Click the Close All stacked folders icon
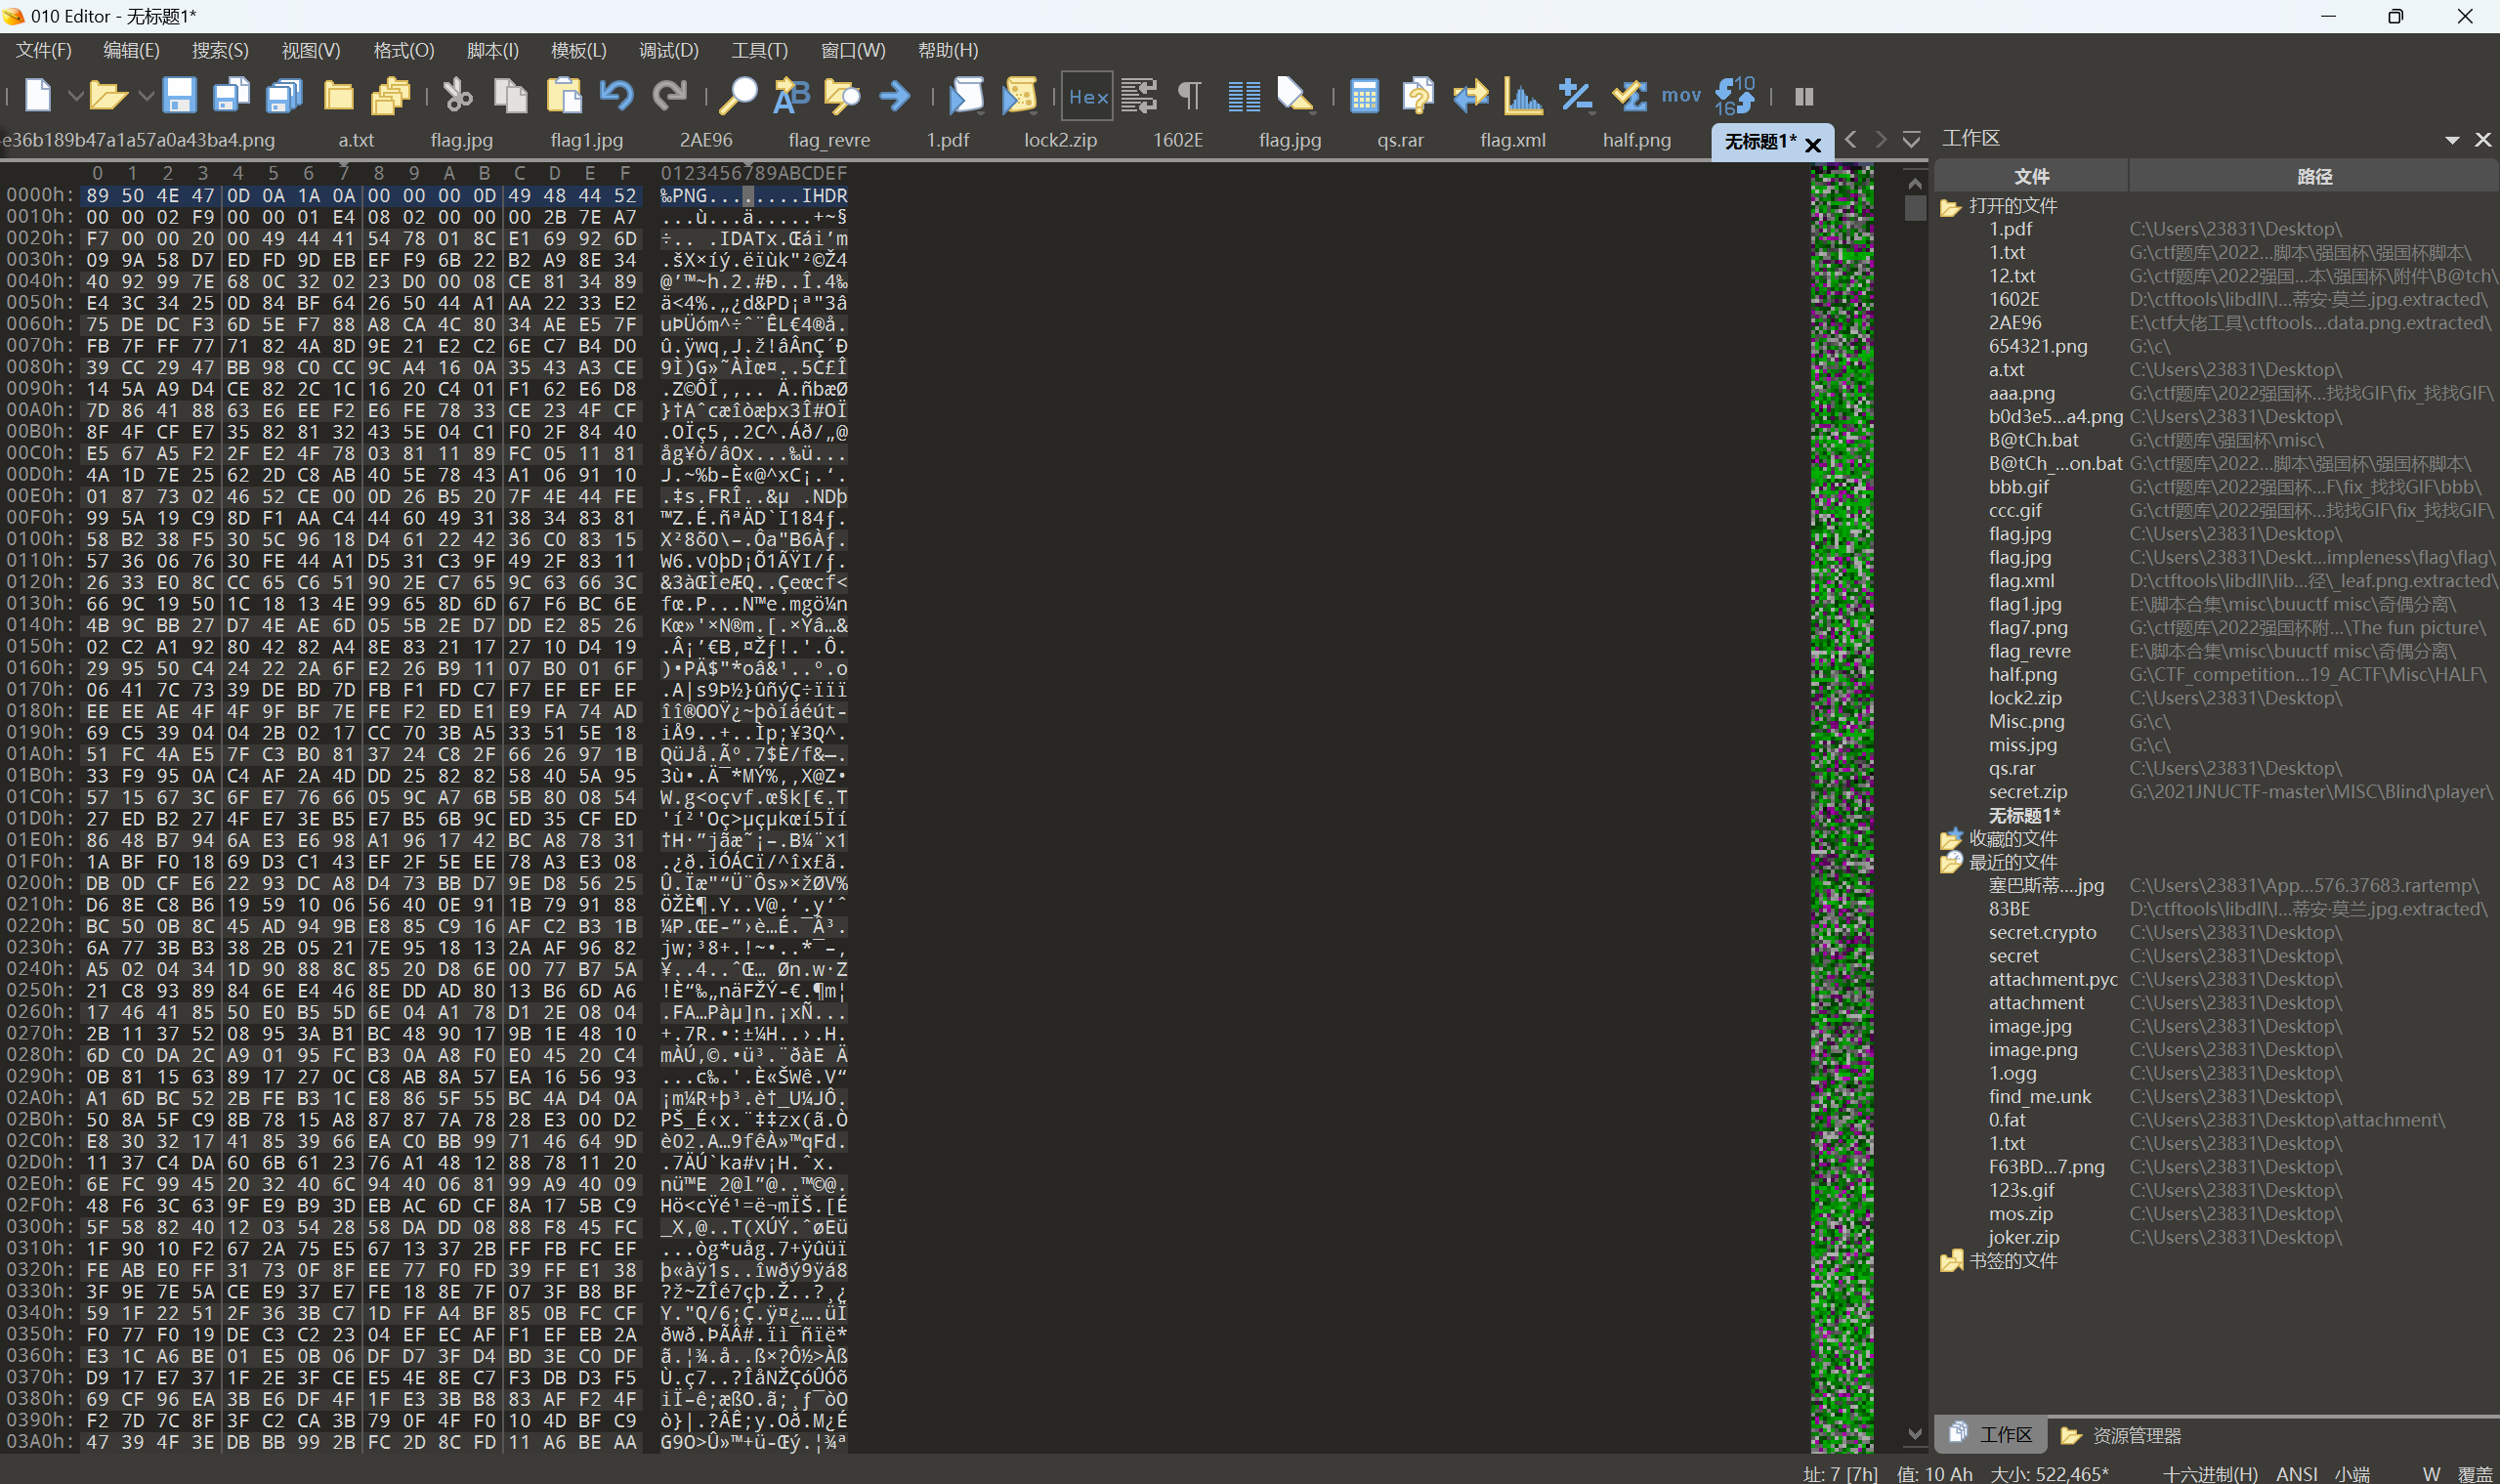 coord(391,96)
